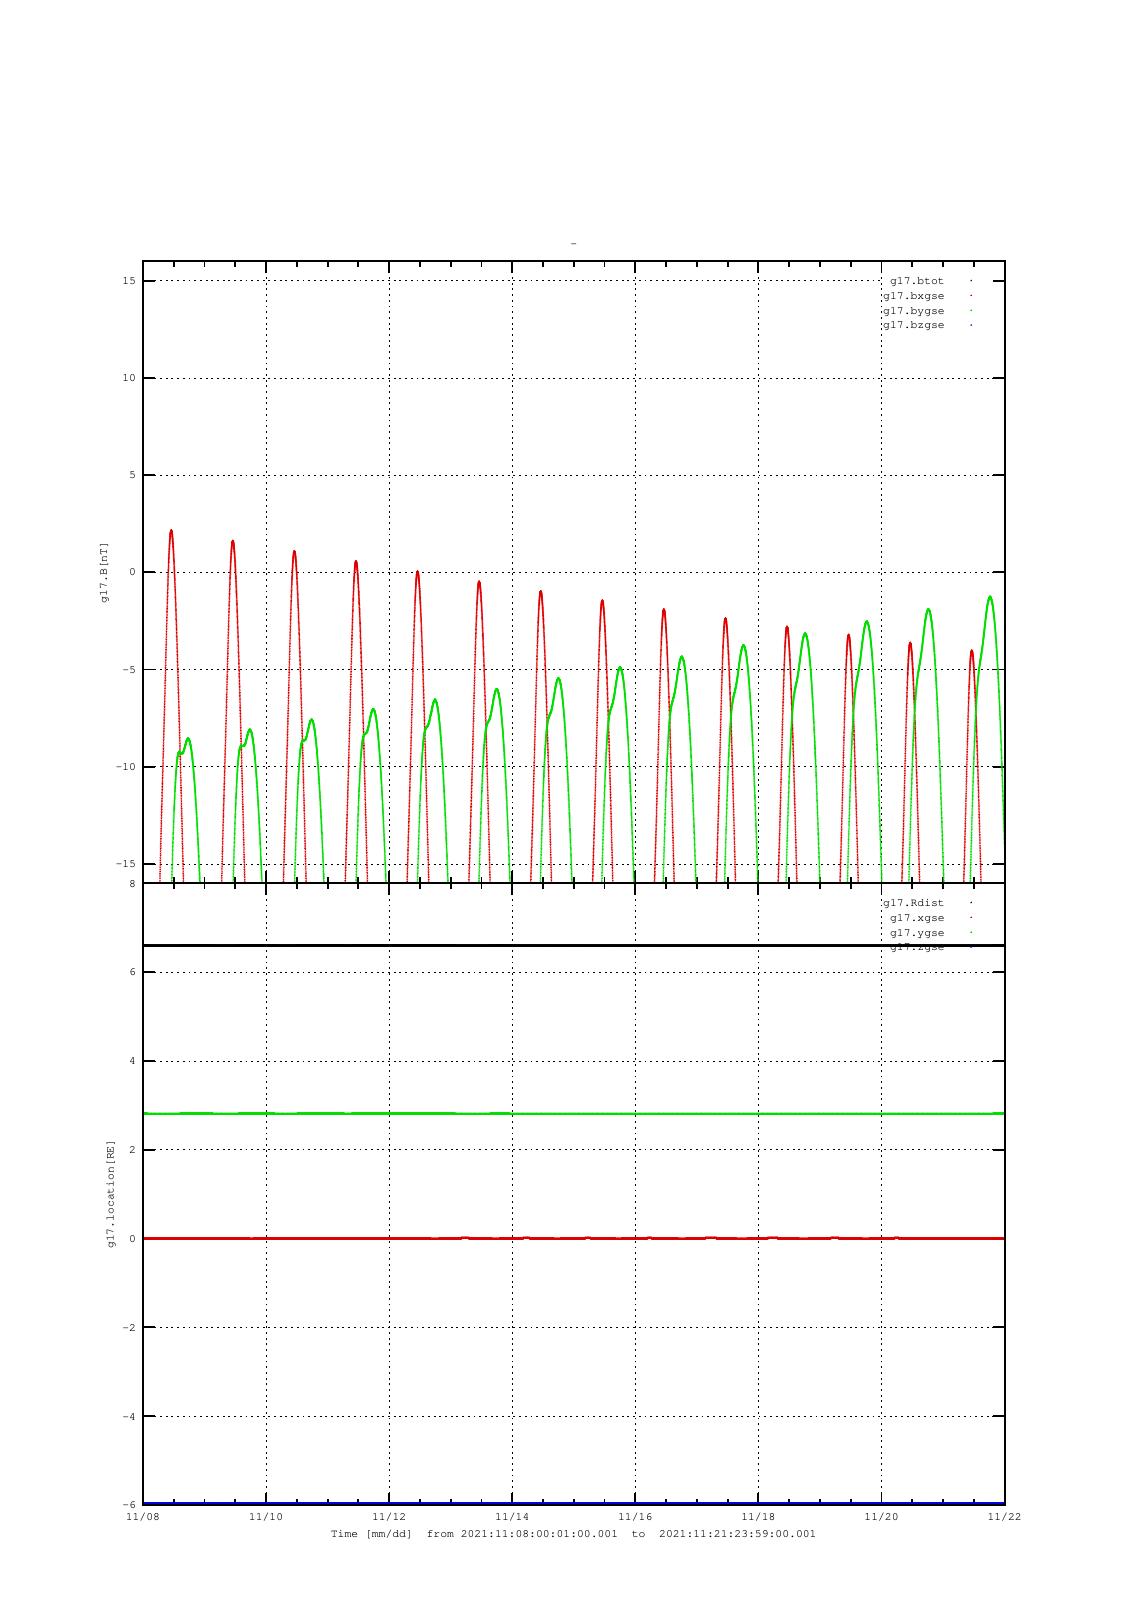Click the flat red xgse location line

pyautogui.click(x=574, y=1238)
